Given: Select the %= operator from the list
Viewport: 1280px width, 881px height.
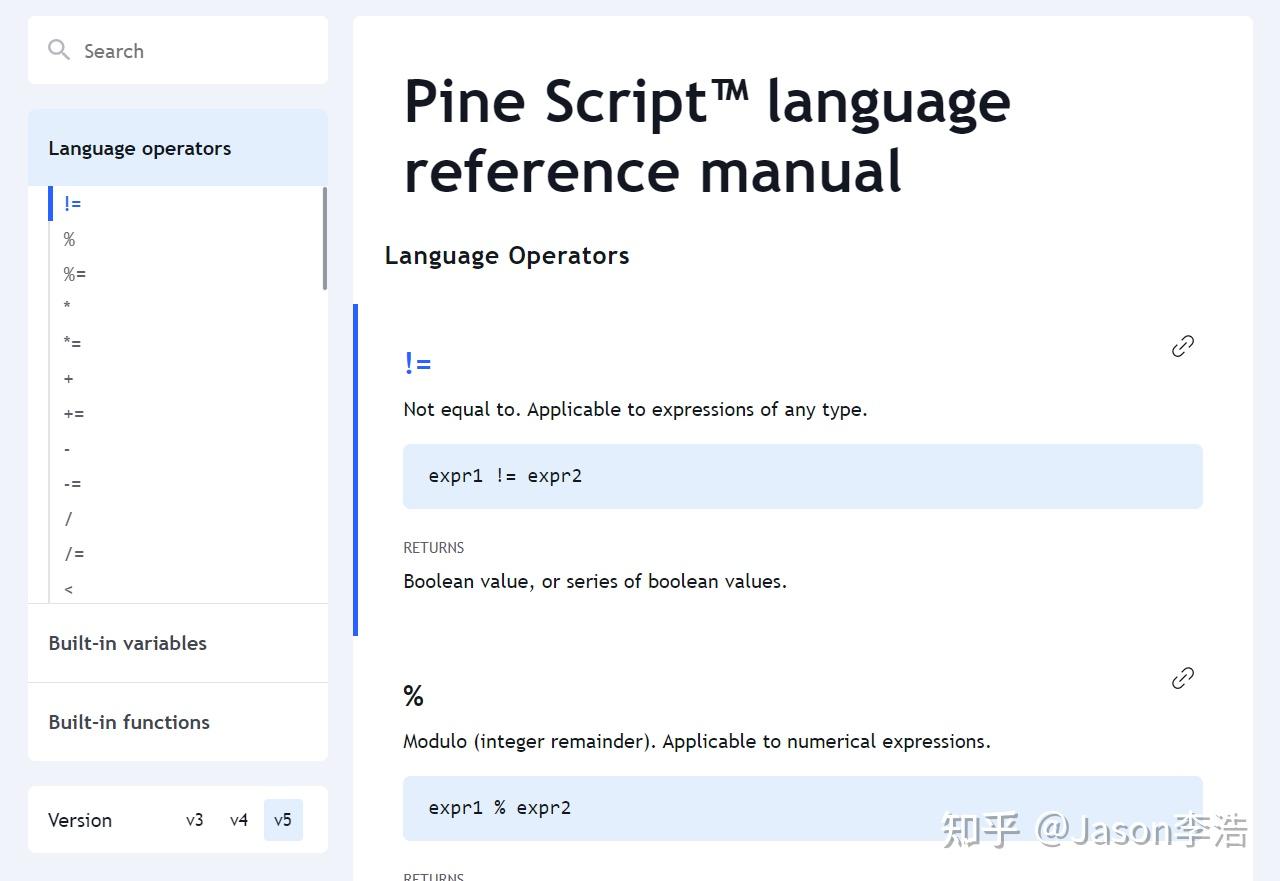Looking at the screenshot, I should (x=73, y=273).
